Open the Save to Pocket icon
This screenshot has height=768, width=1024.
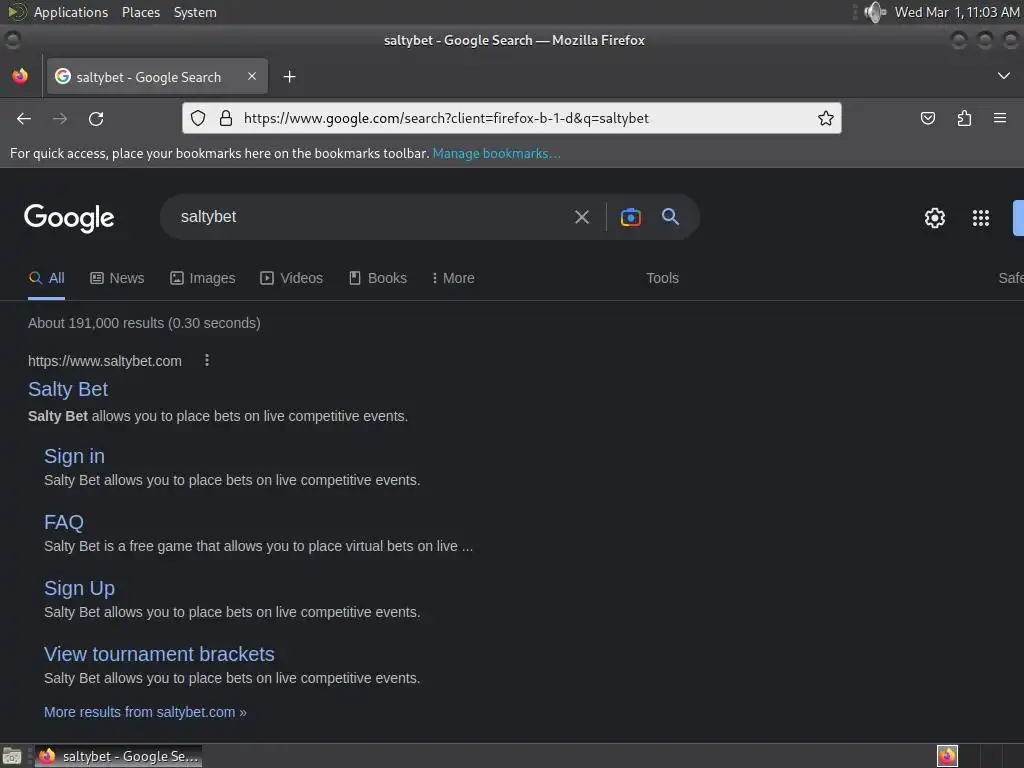927,118
